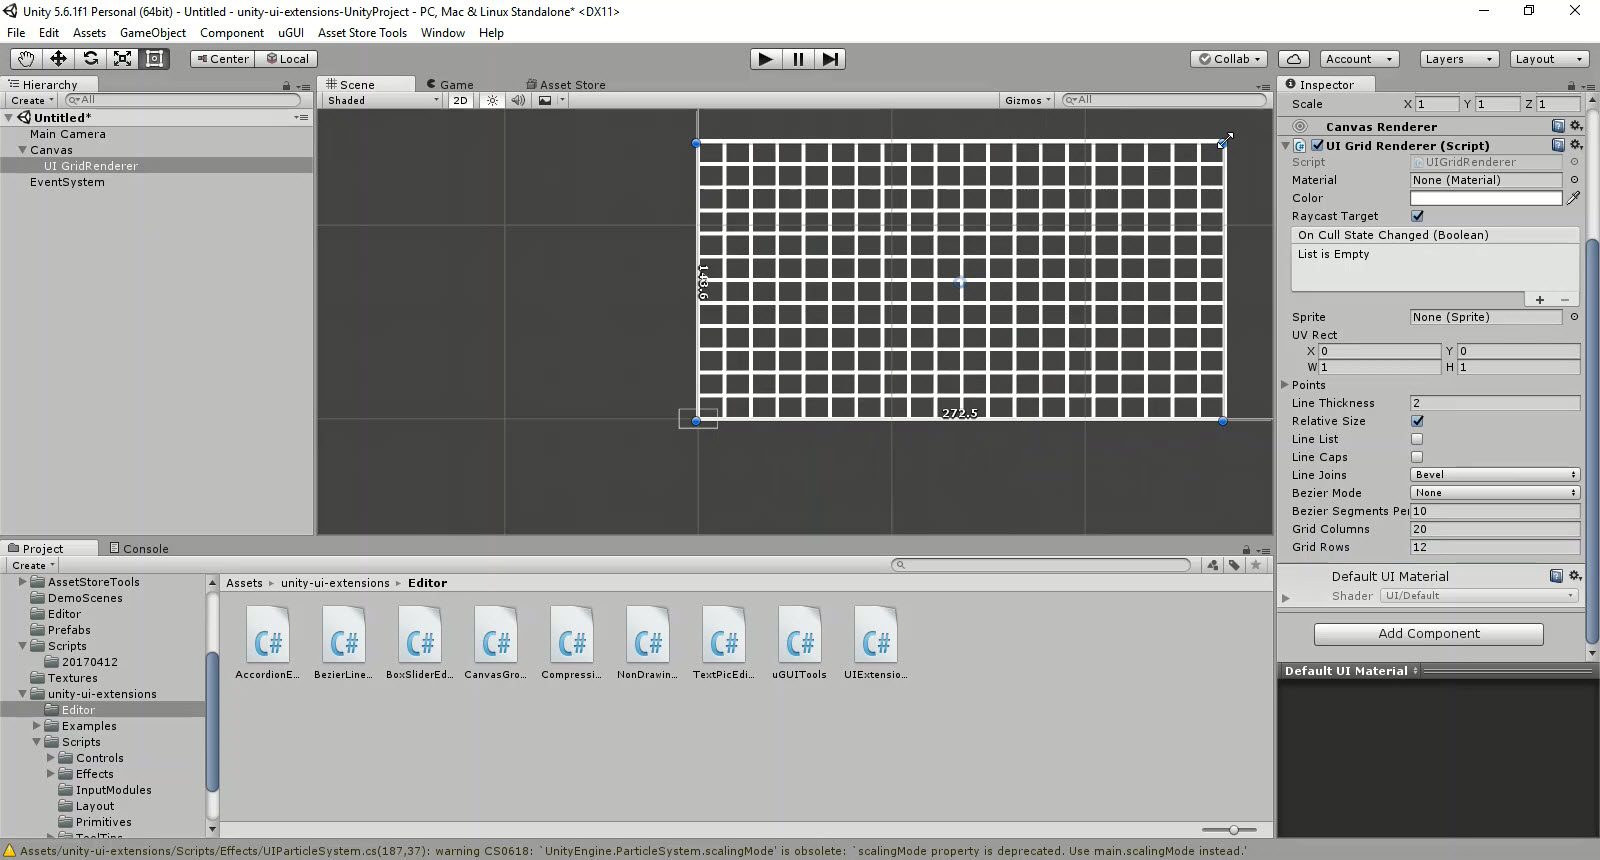The image size is (1600, 860).
Task: Select the uGUITools script file
Action: 800,643
